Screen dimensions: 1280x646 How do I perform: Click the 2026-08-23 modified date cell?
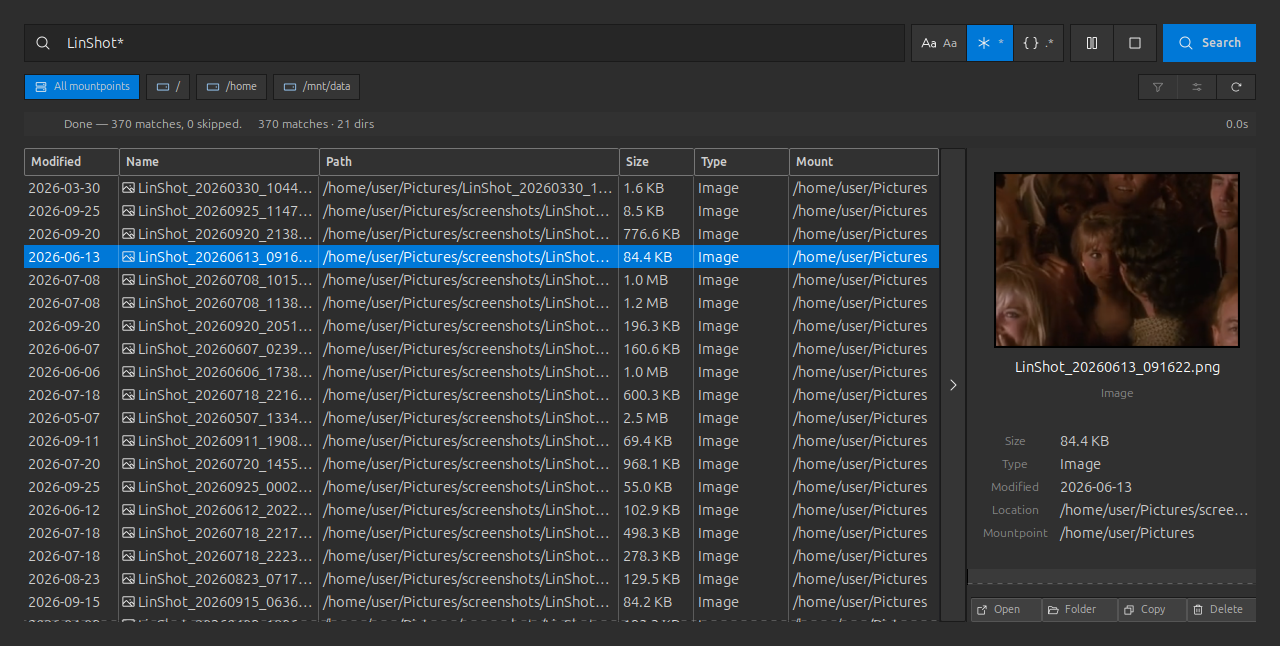(72, 579)
